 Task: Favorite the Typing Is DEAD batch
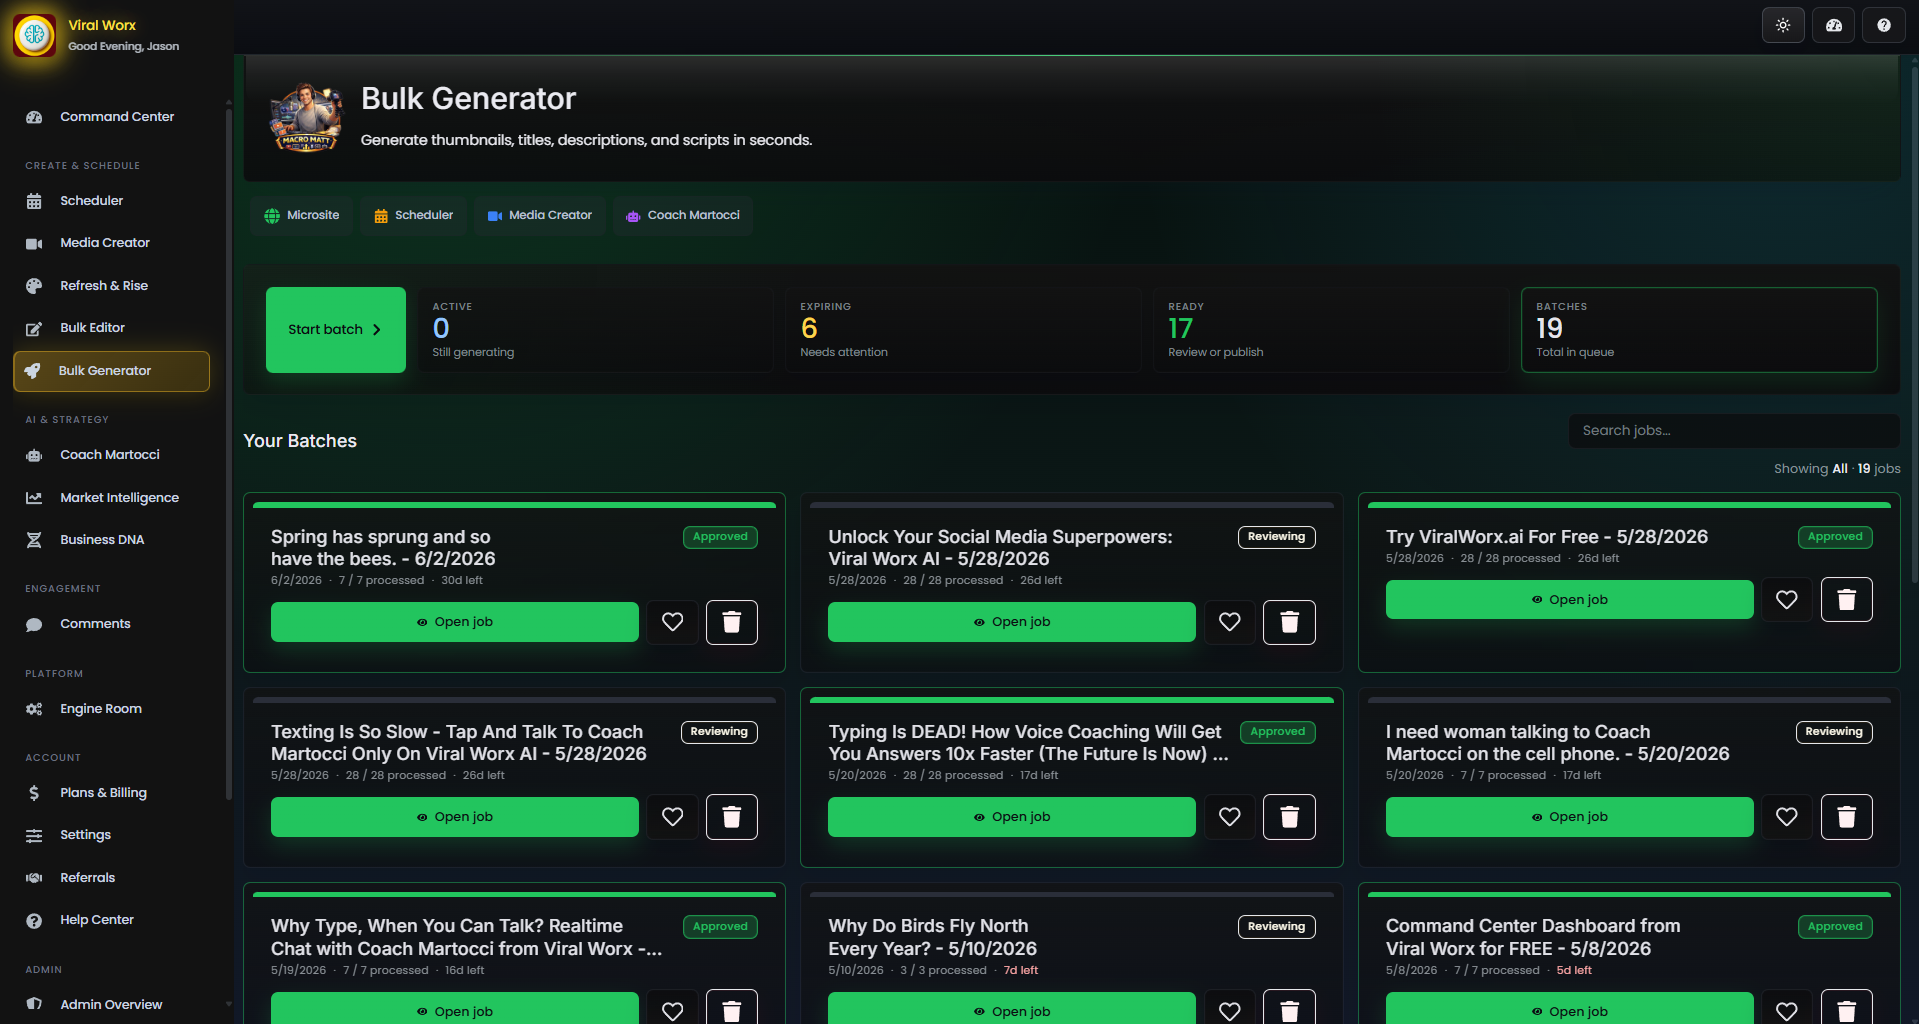coord(1230,817)
